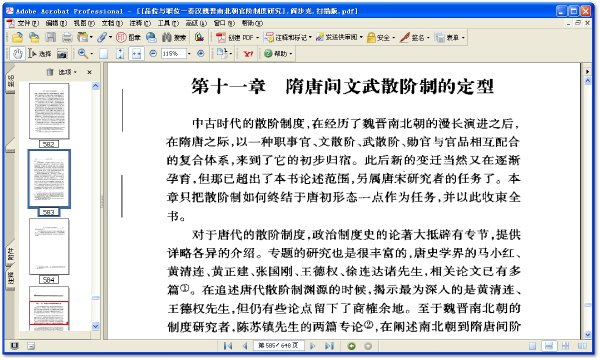The width and height of the screenshot is (600, 360).
Task: Click thumbnail panel scroll down arrow
Action: (96, 326)
